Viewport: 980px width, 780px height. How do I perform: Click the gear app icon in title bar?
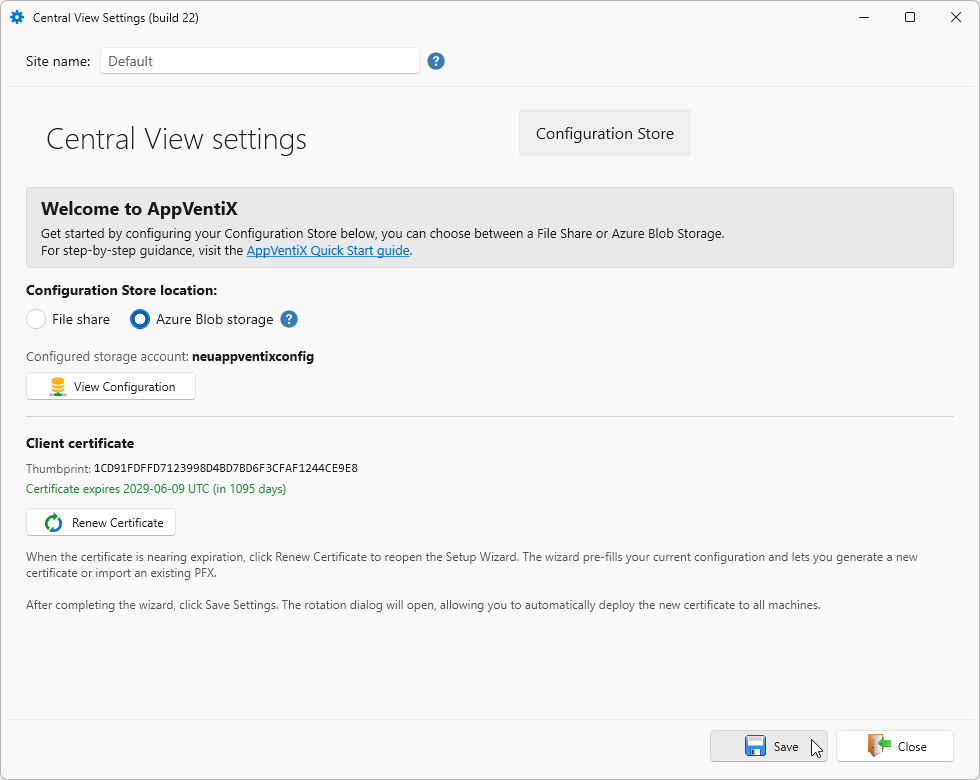(17, 18)
